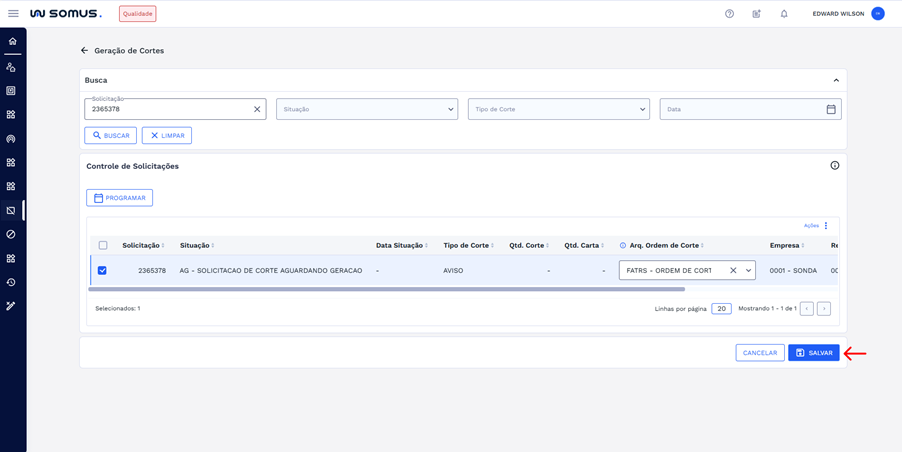902x452 pixels.
Task: Click the Salvar button
Action: pos(813,353)
